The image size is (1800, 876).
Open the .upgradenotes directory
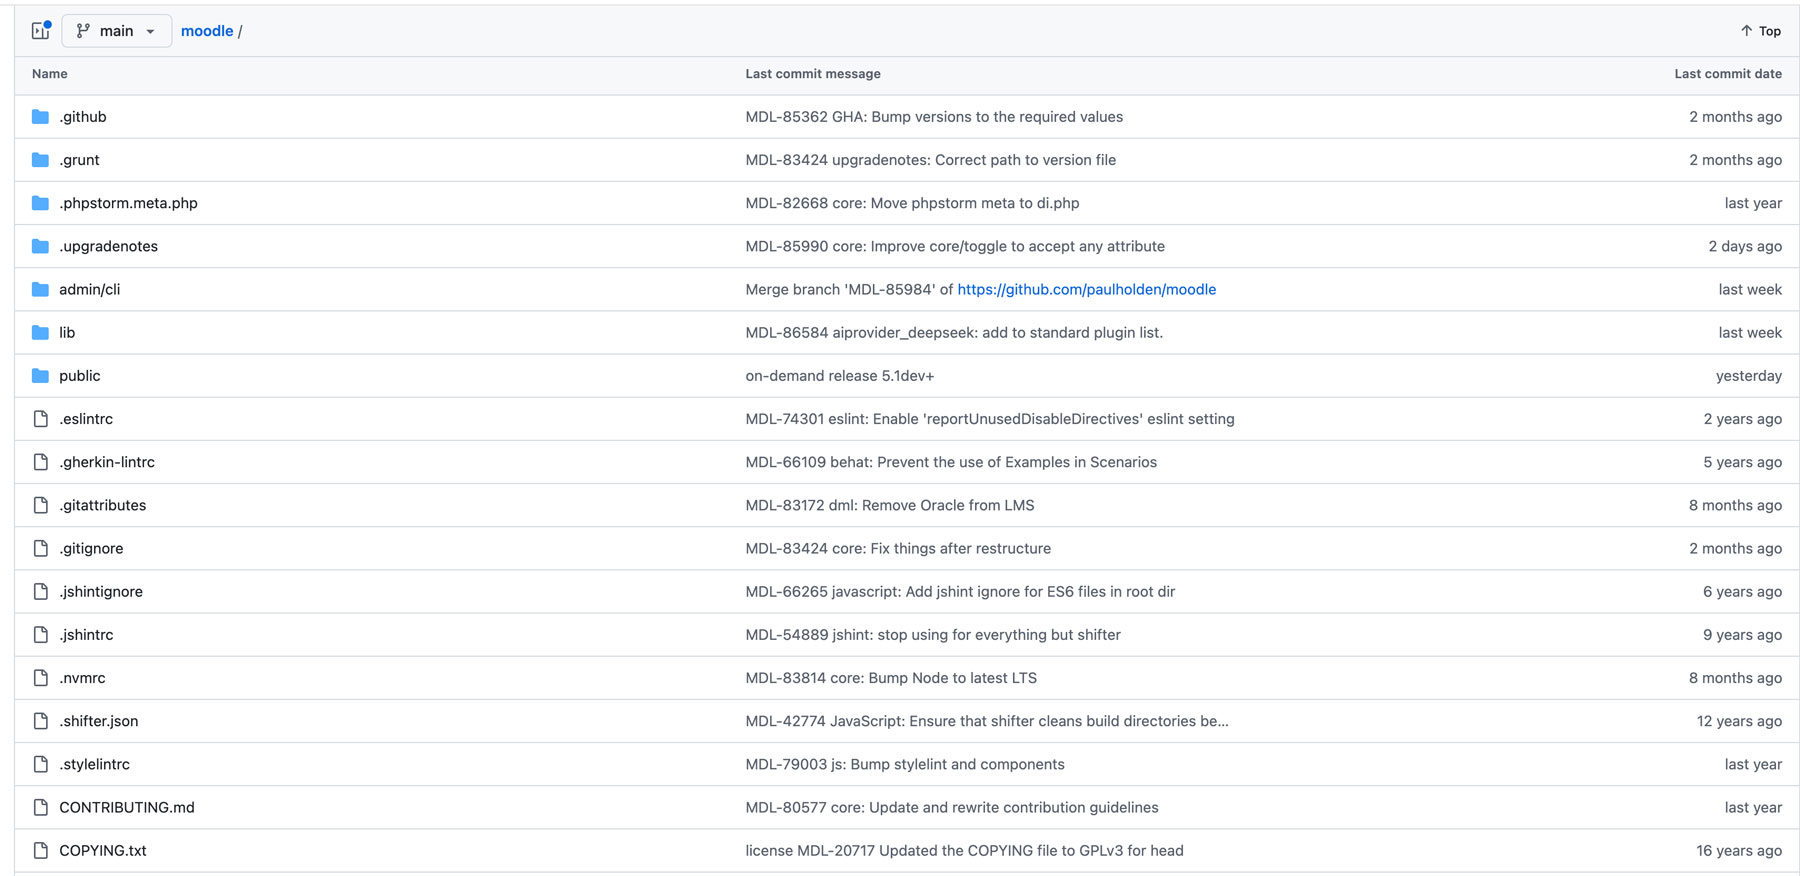[x=108, y=246]
